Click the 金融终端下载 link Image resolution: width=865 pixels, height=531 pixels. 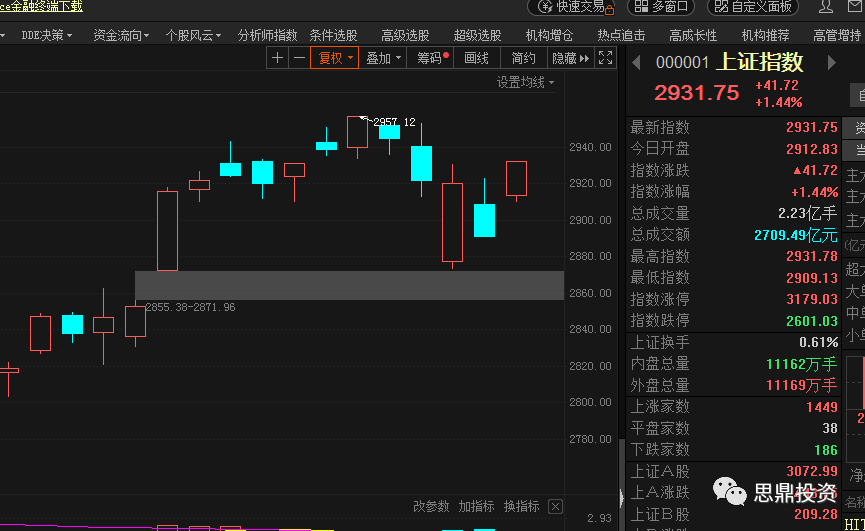coord(41,7)
